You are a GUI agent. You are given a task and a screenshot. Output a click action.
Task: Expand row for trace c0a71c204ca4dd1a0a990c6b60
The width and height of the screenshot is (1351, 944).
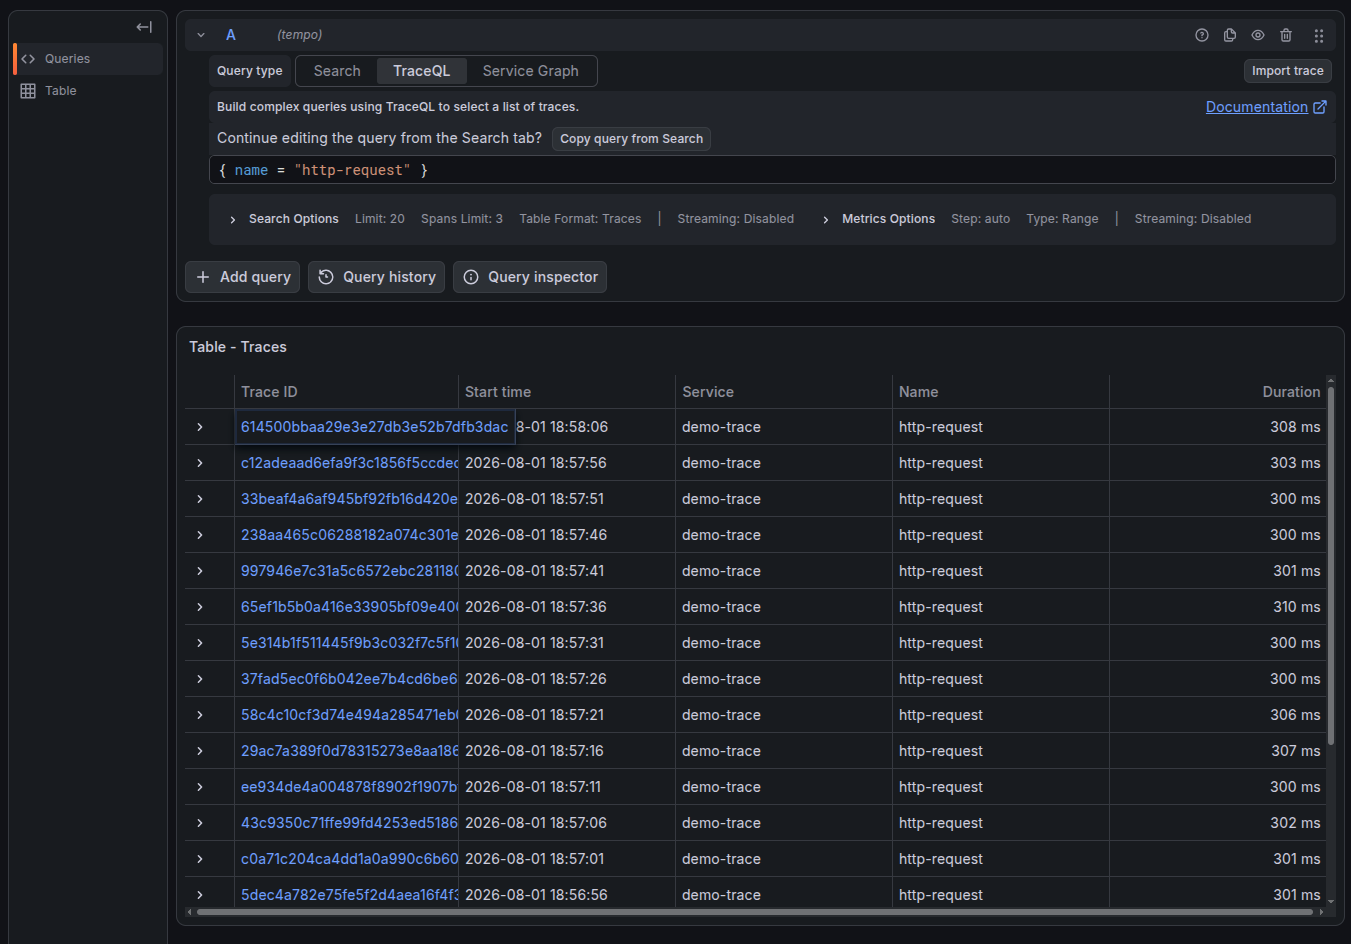(200, 859)
